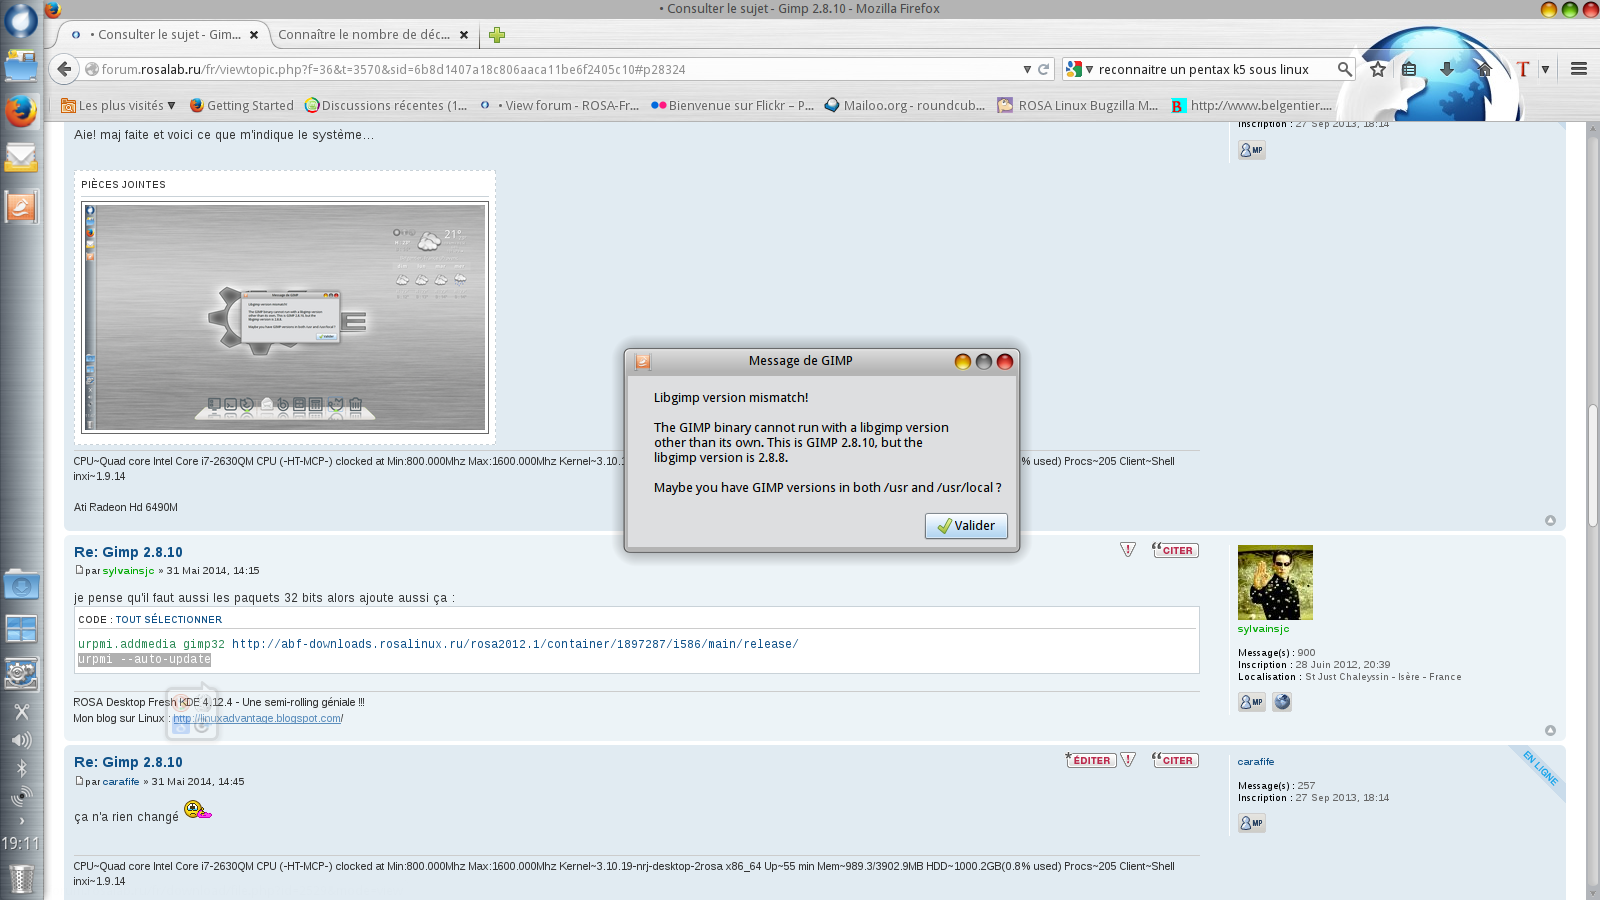Image resolution: width=1600 pixels, height=900 pixels.
Task: Open the ROSA launcher at dock top
Action: [x=20, y=20]
